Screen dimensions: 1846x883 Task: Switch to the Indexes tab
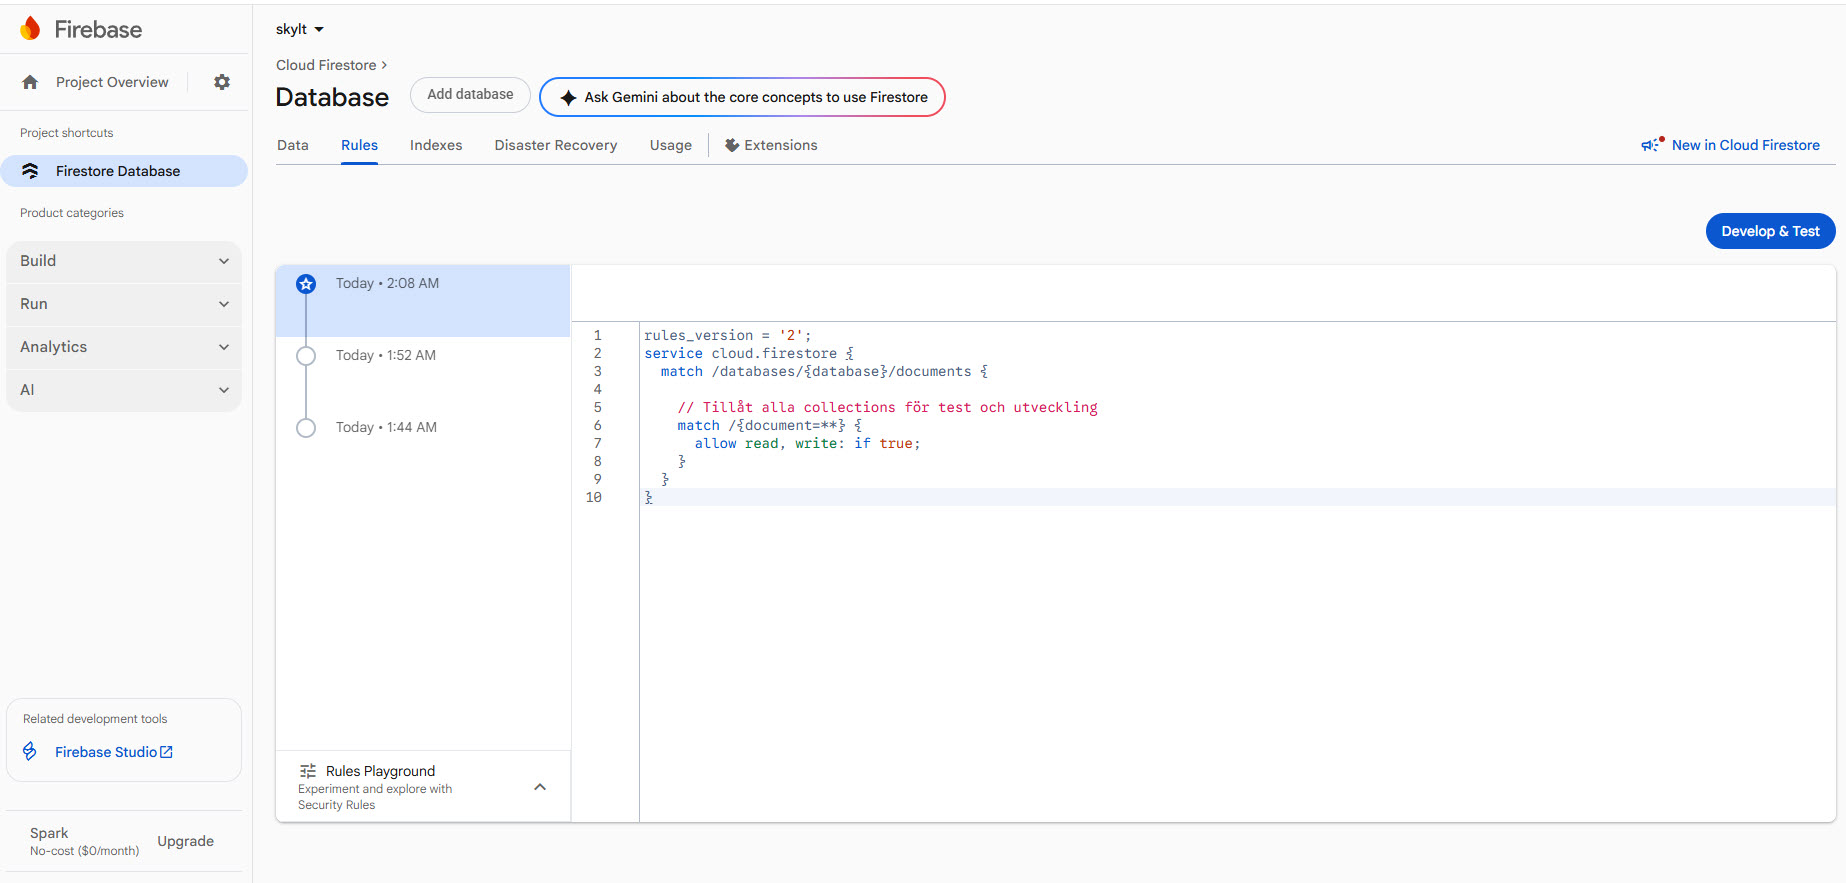pyautogui.click(x=436, y=145)
